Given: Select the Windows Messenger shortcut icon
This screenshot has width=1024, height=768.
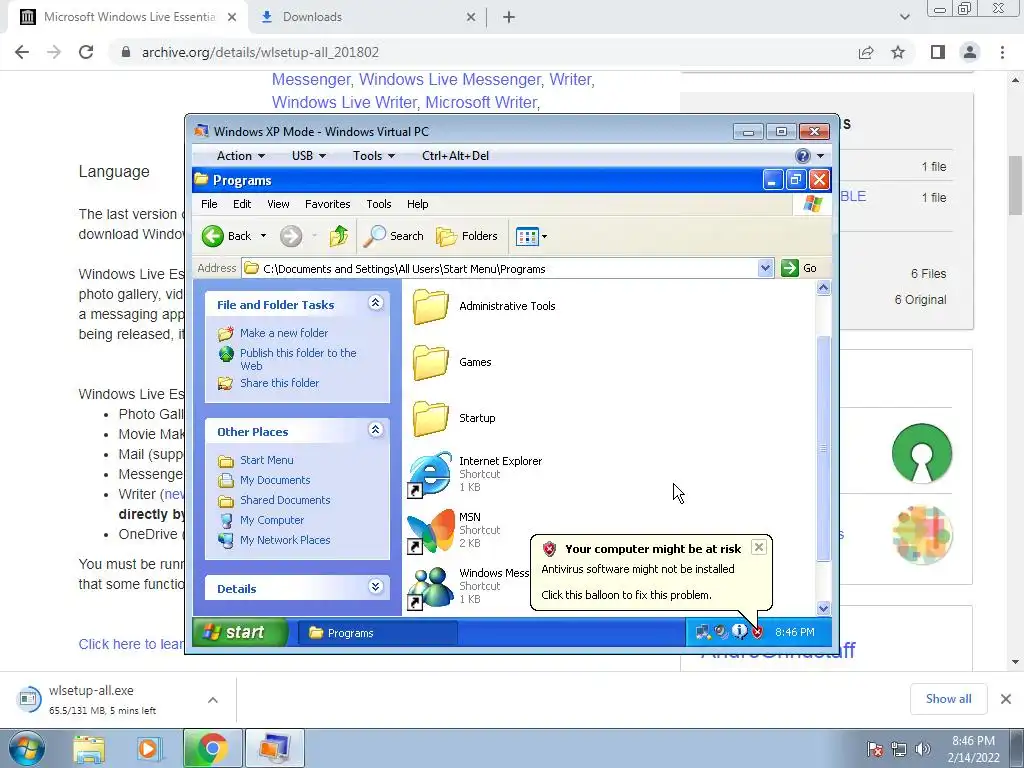Looking at the screenshot, I should tap(430, 586).
